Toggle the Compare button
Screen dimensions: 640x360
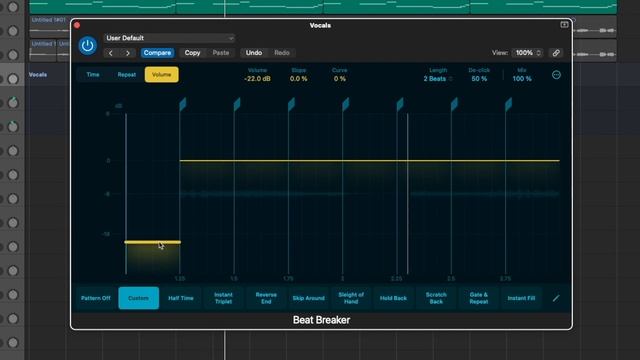[157, 53]
